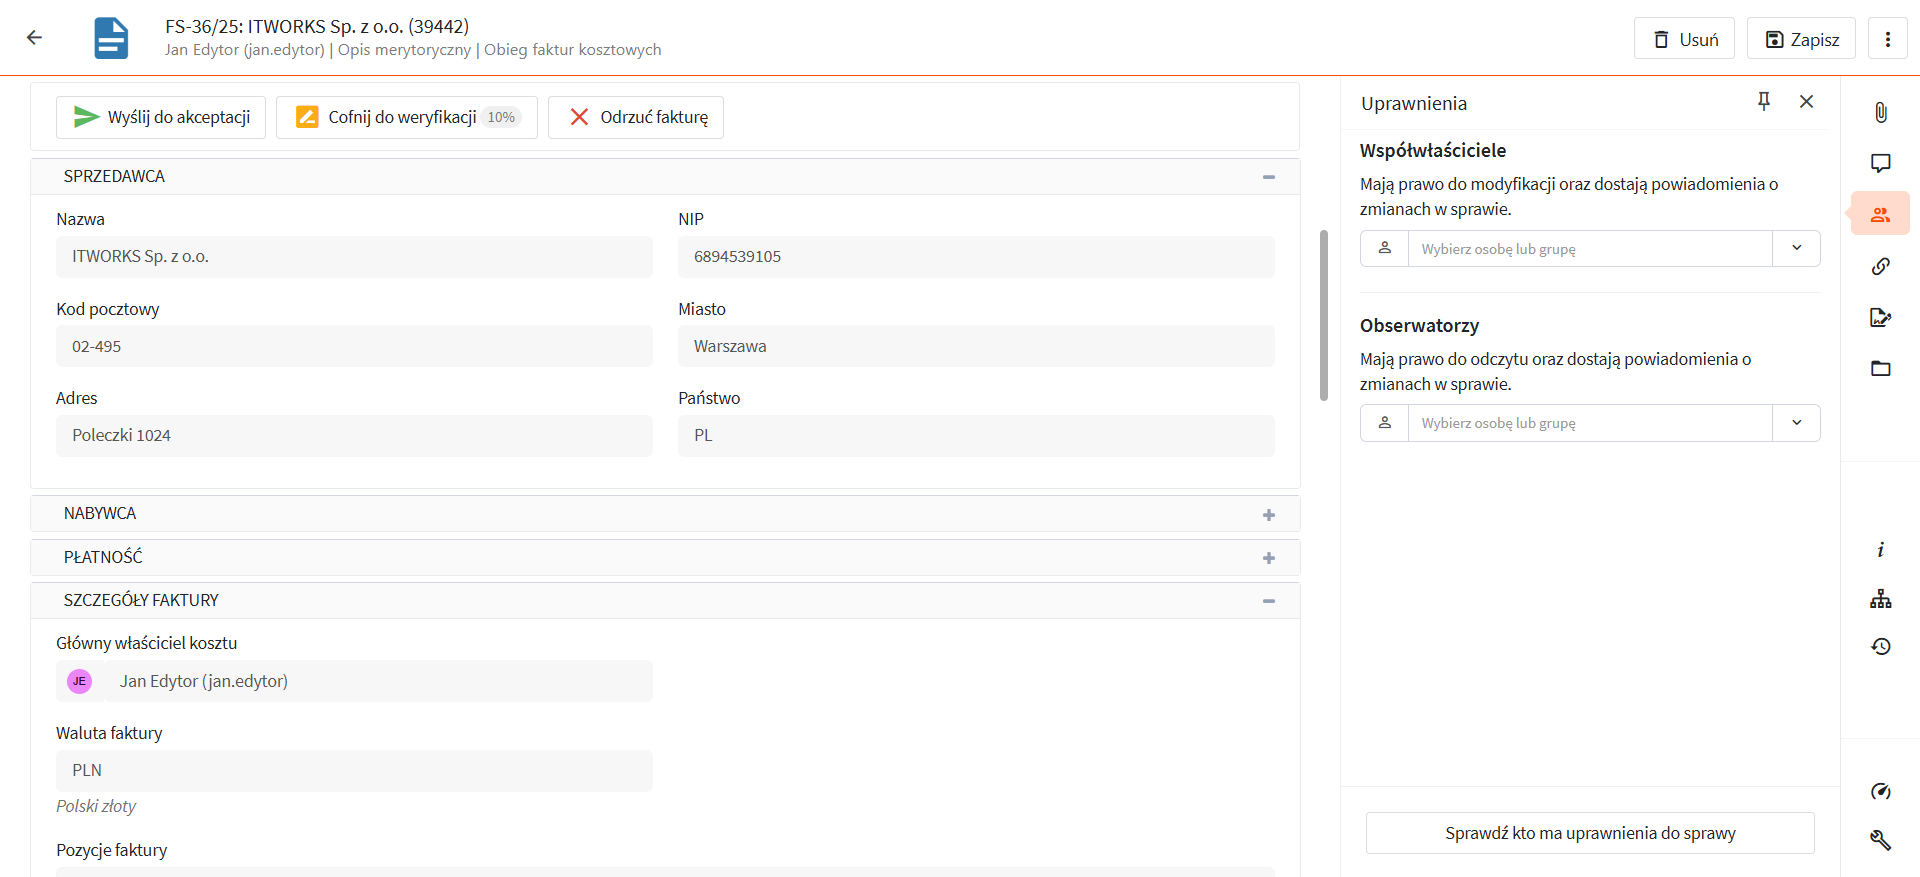The height and width of the screenshot is (877, 1920).
Task: Pin the Uprawnienia panel
Action: pyautogui.click(x=1764, y=101)
